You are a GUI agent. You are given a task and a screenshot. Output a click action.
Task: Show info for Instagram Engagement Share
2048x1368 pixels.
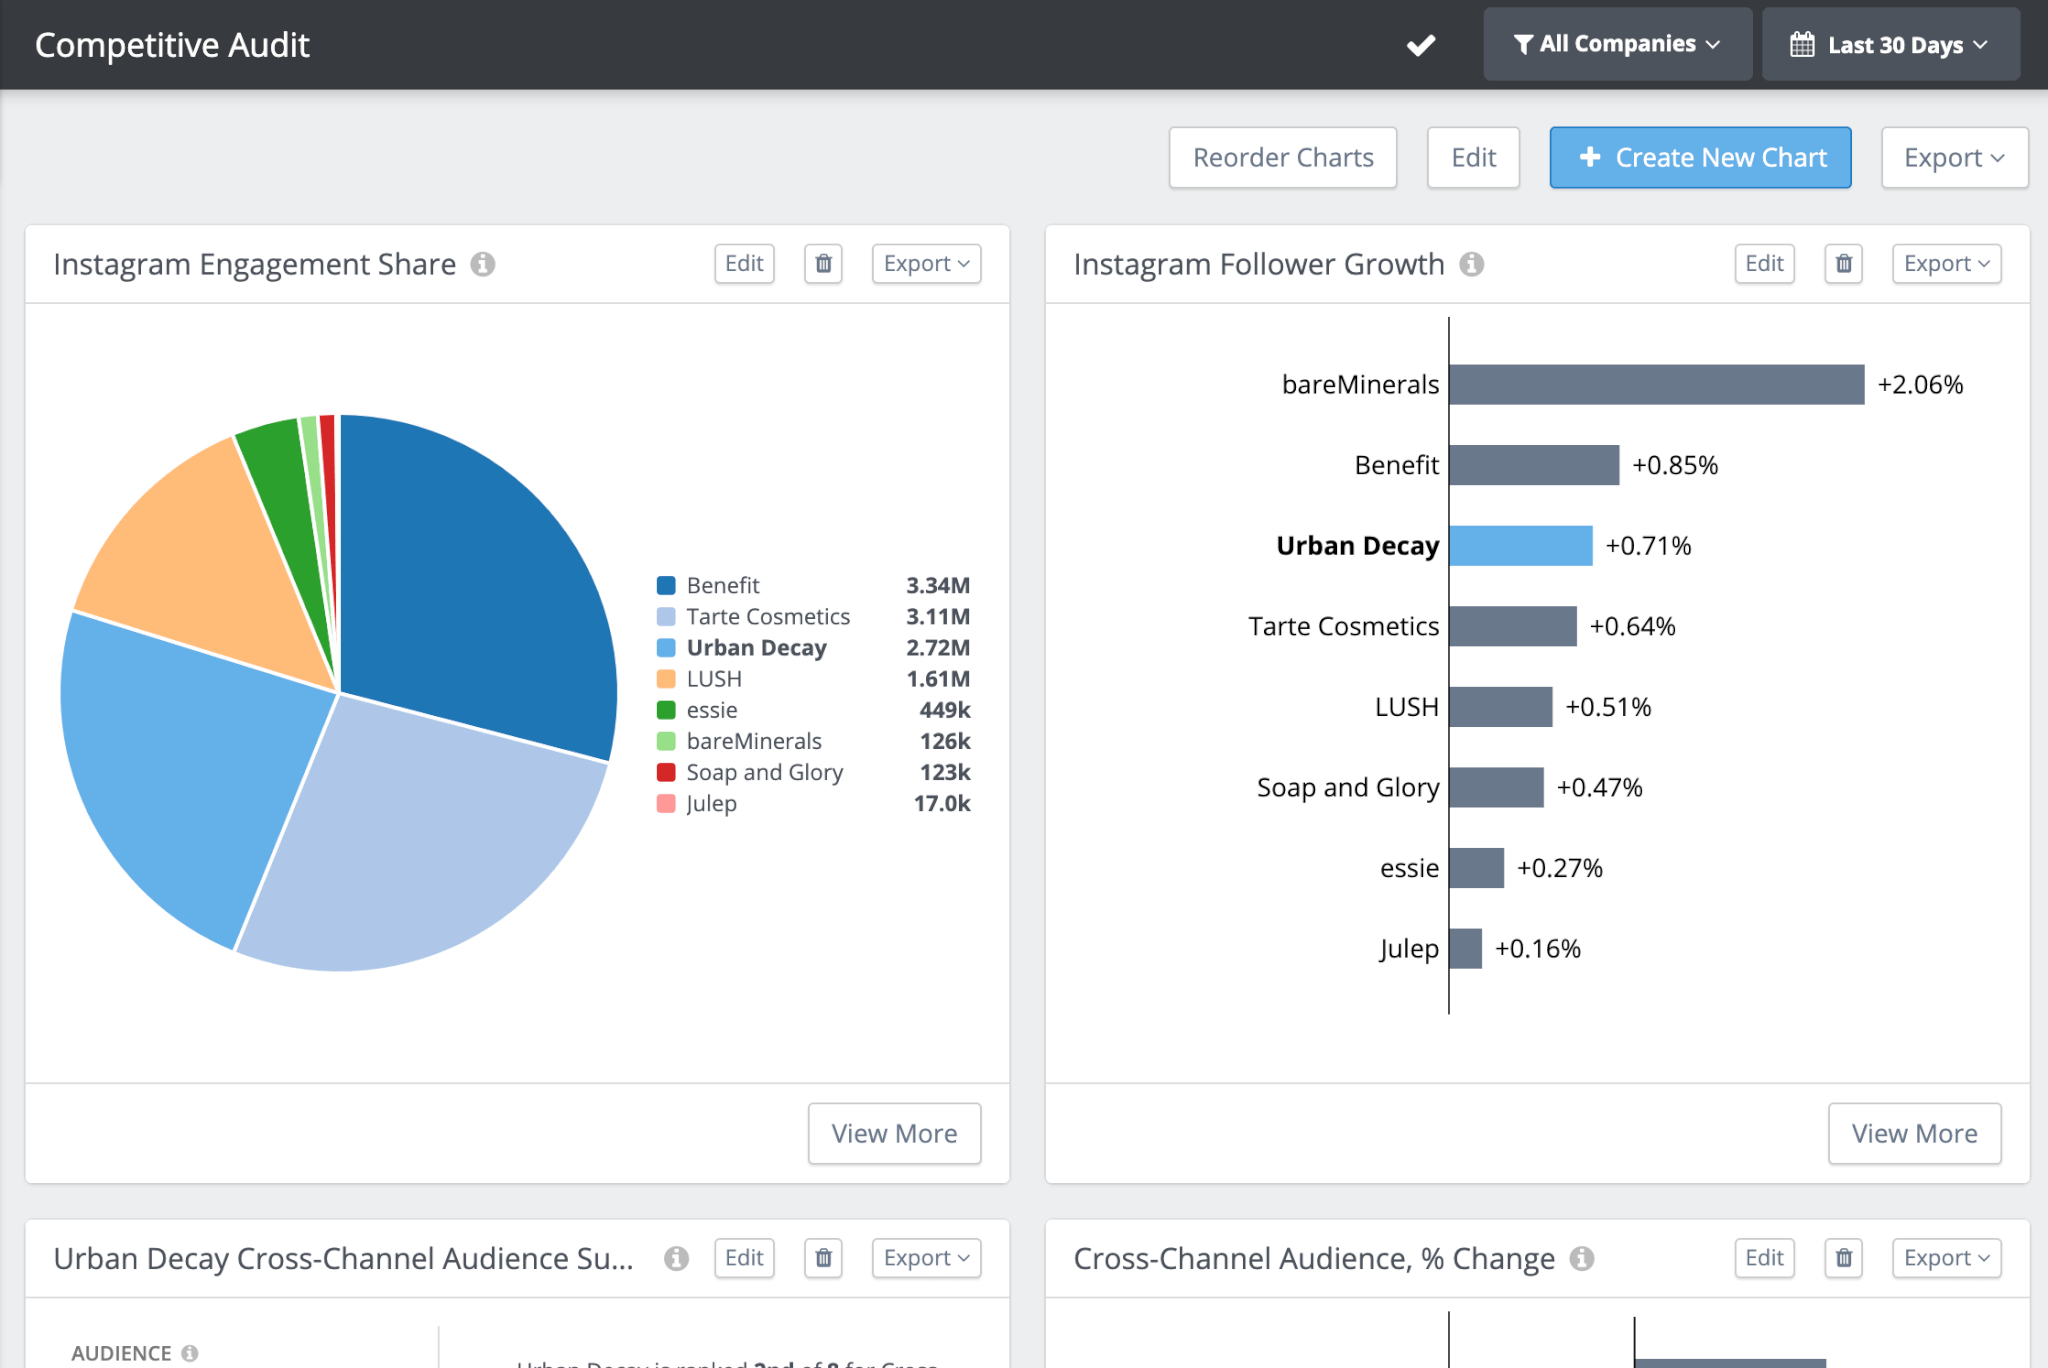(x=483, y=264)
